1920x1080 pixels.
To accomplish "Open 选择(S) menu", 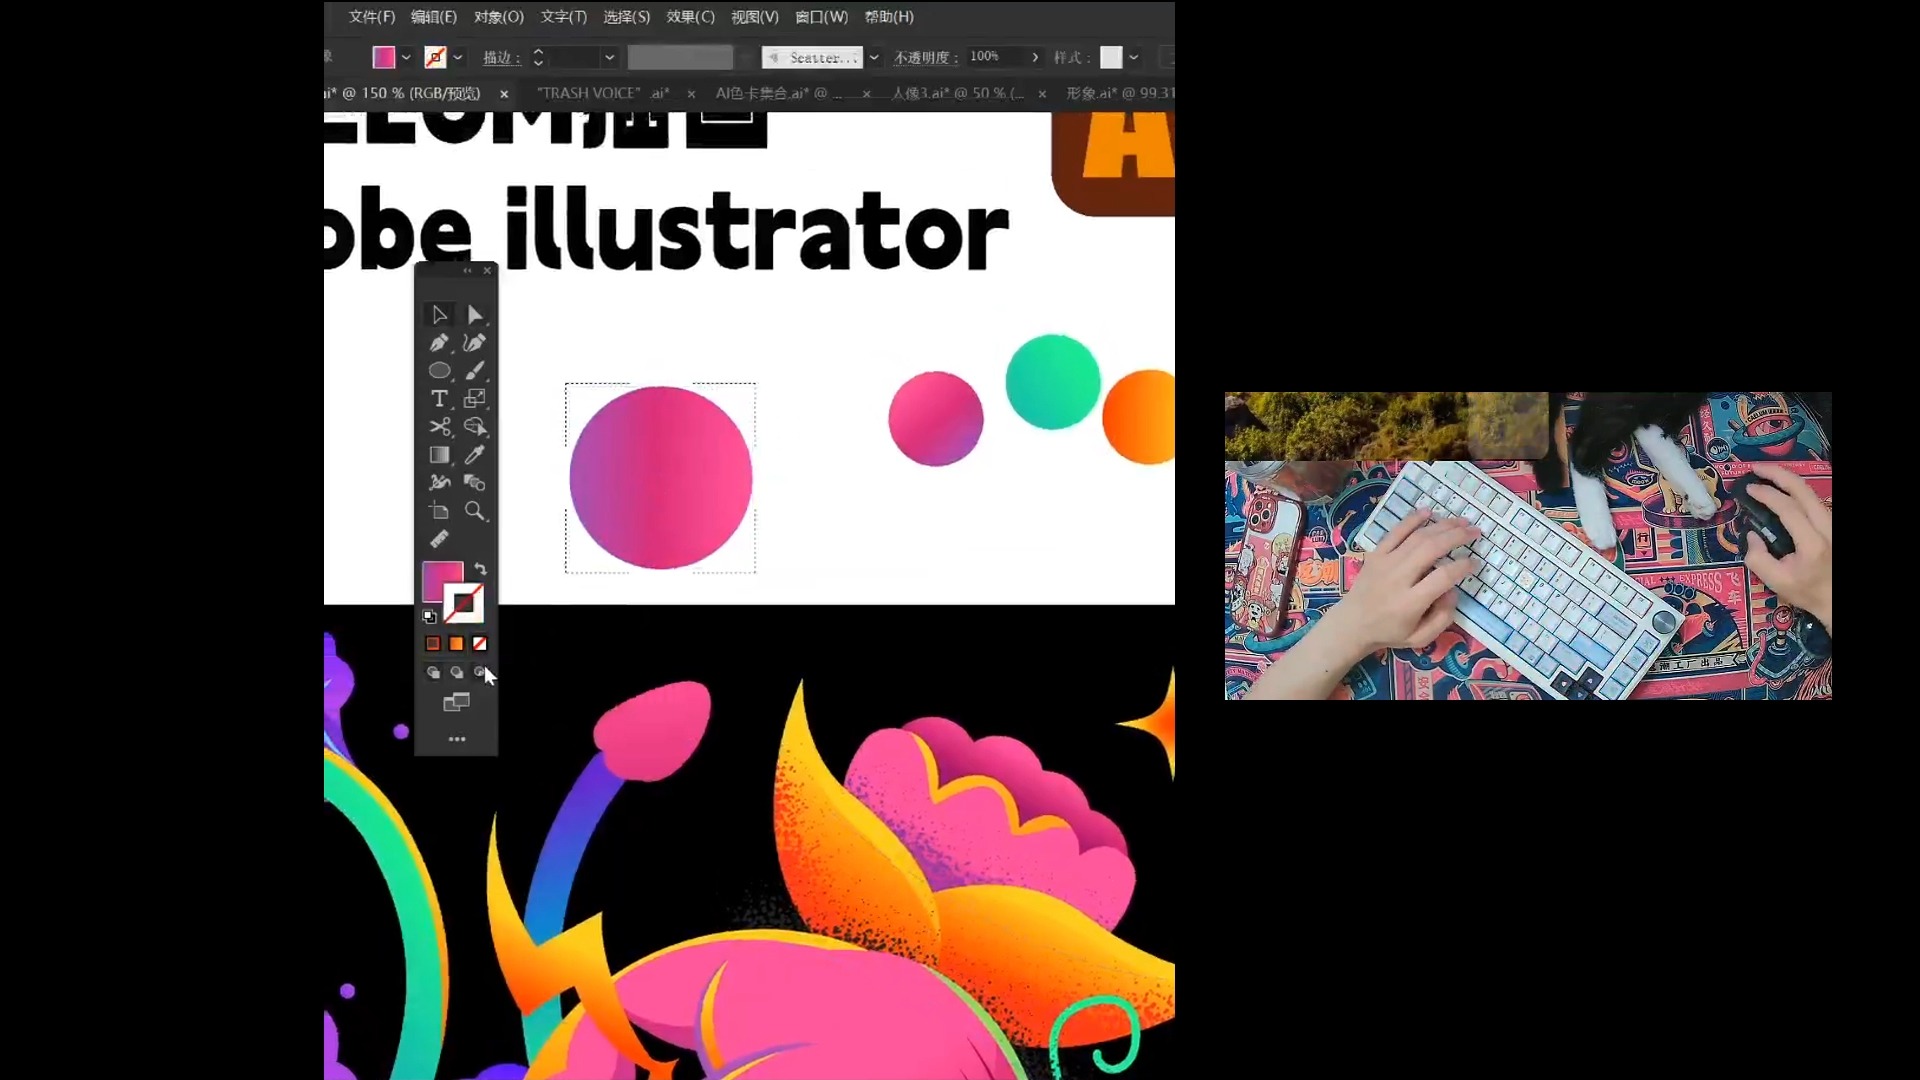I will click(627, 17).
